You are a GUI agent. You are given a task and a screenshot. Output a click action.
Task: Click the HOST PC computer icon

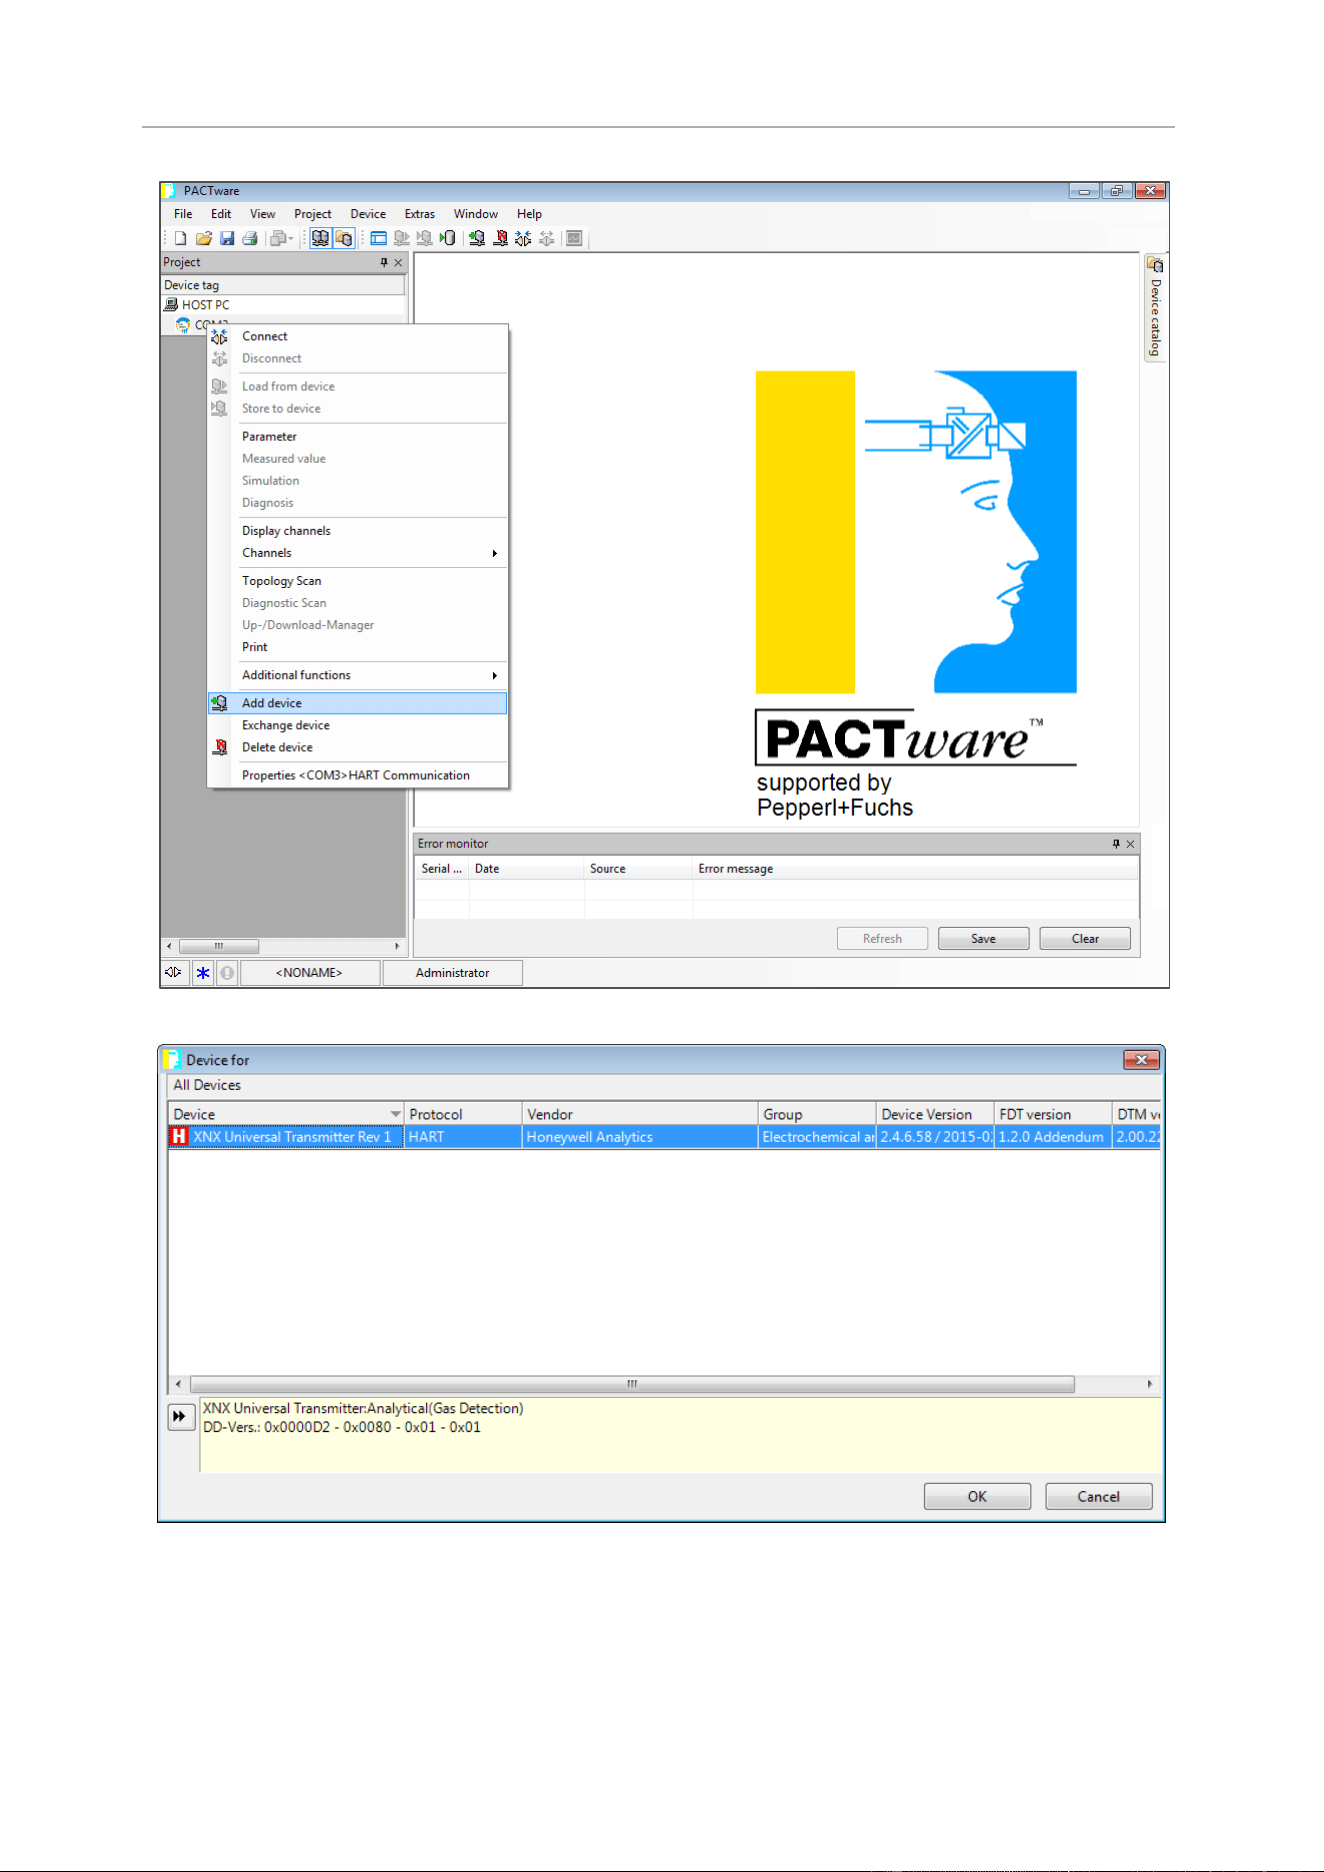pos(171,305)
